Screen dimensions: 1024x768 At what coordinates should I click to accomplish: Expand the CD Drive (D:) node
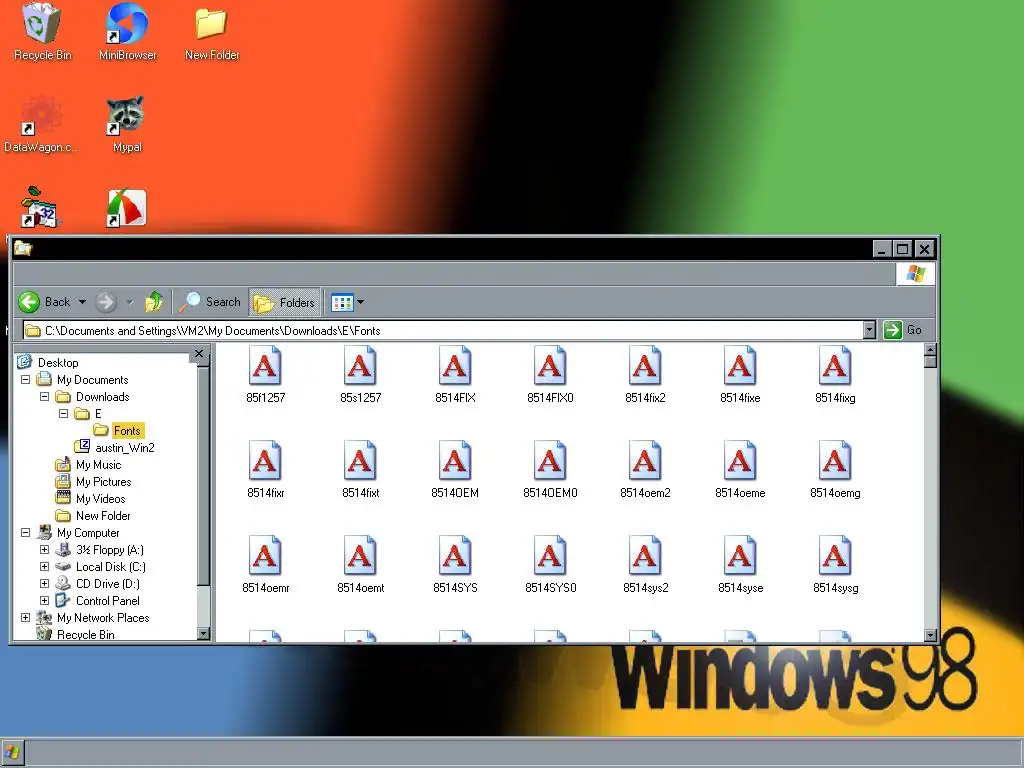tap(44, 583)
